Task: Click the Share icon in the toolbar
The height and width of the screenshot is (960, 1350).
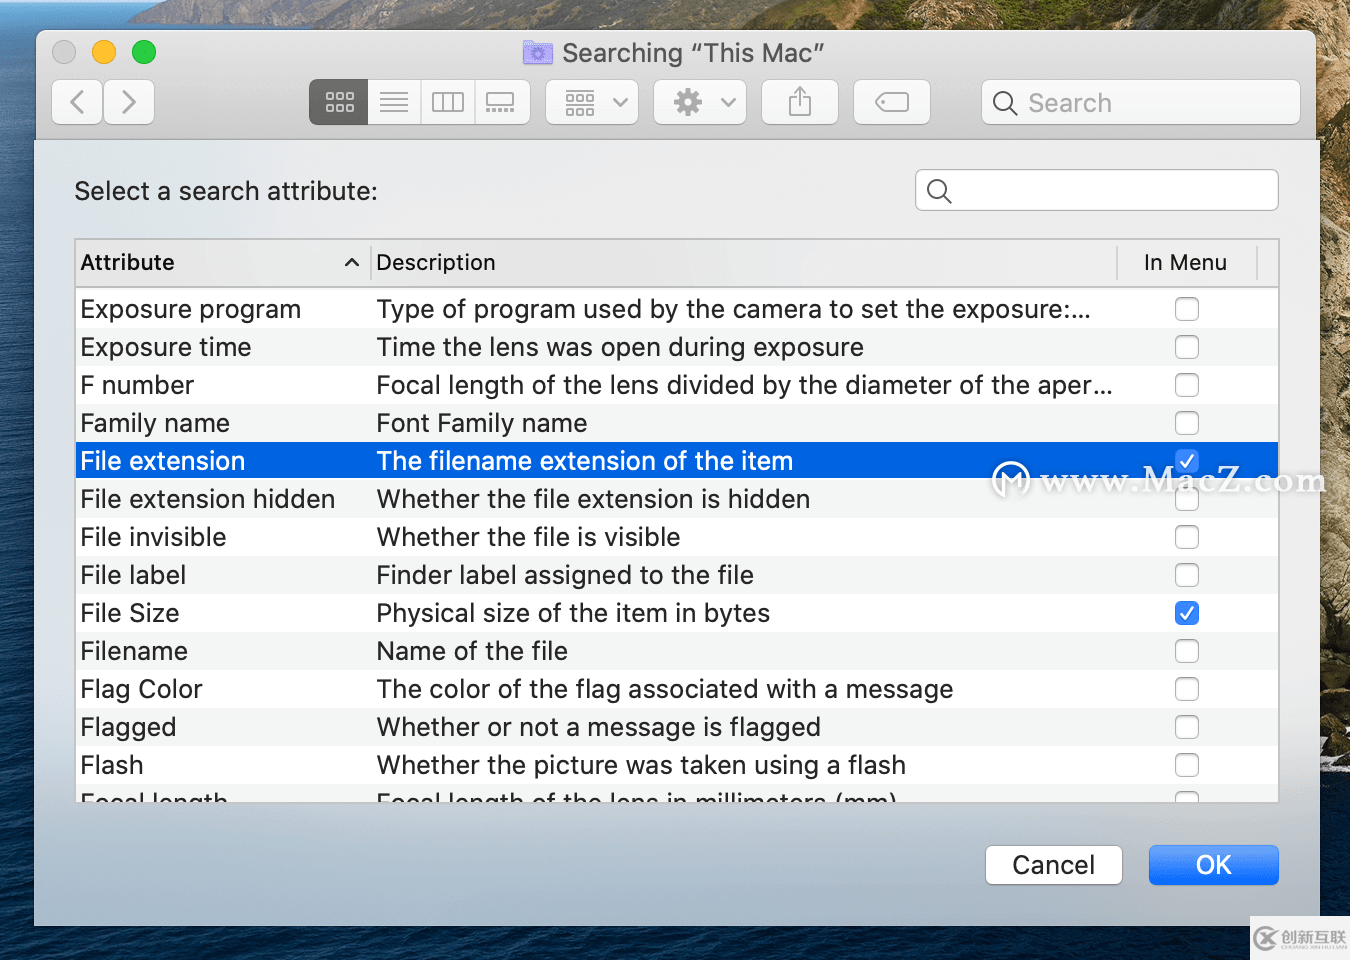Action: (x=800, y=101)
